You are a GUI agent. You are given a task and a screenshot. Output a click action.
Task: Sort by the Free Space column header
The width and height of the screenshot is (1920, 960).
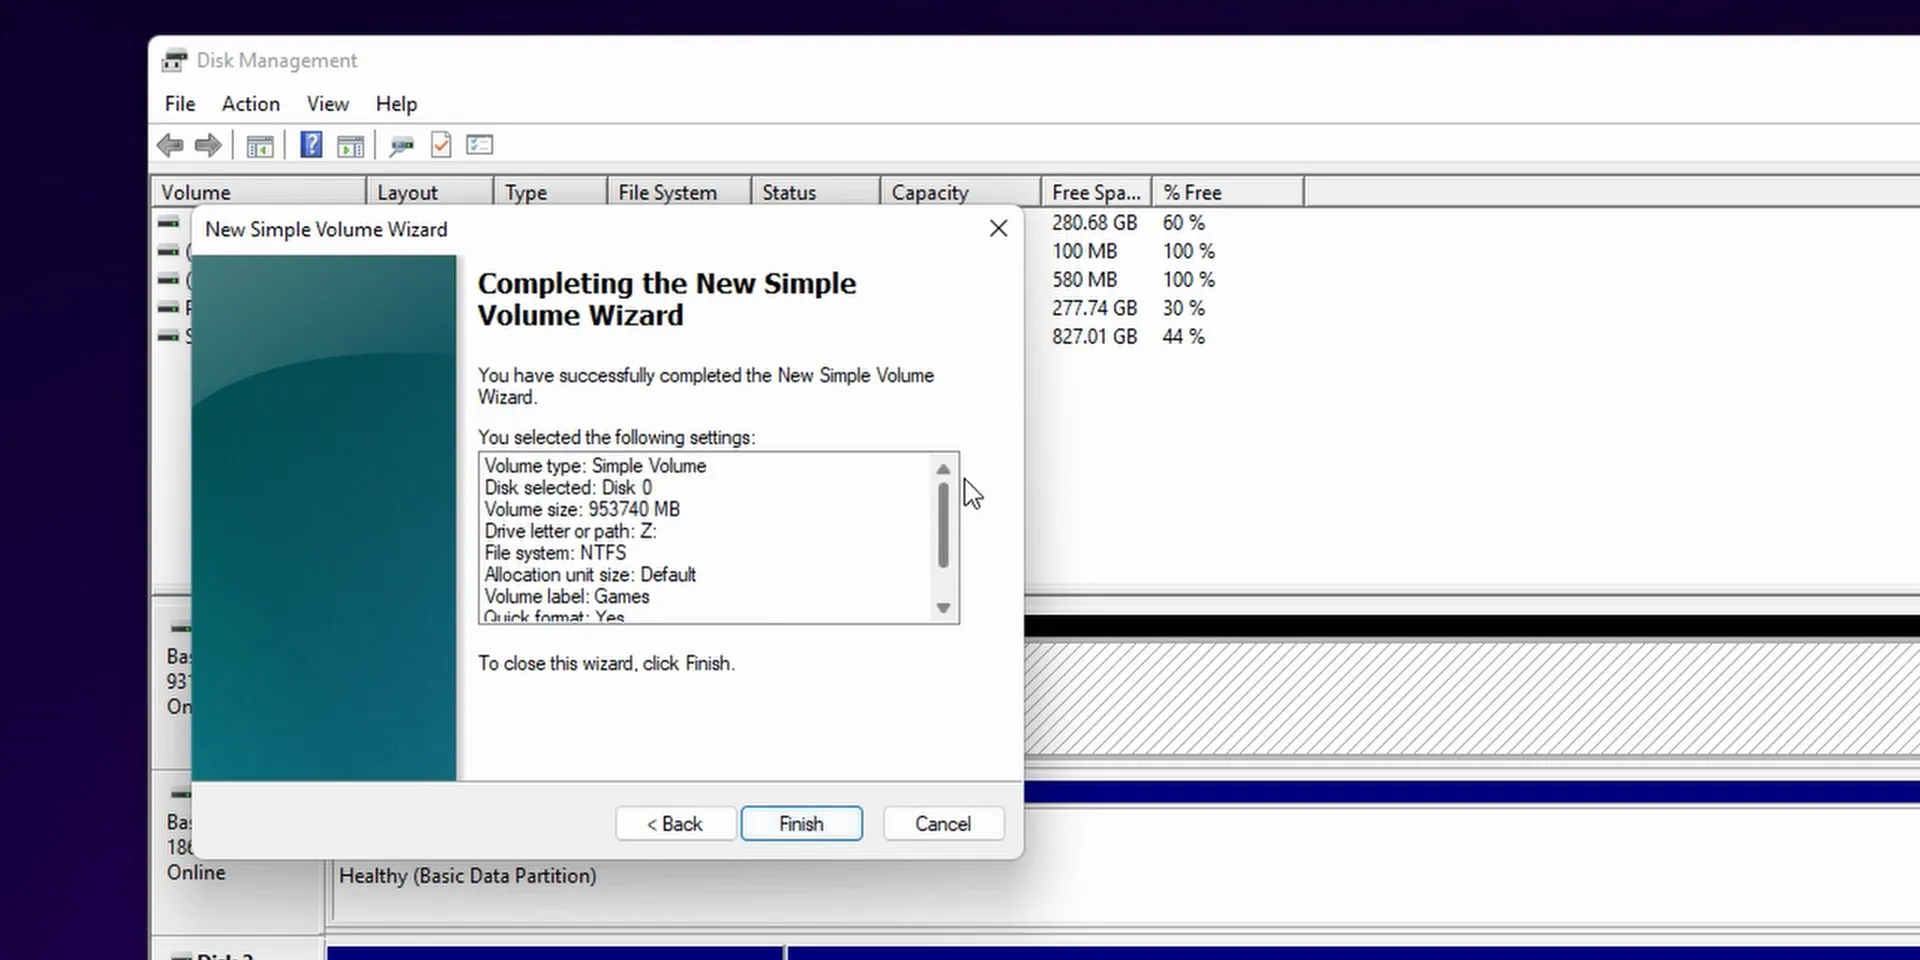coord(1096,192)
